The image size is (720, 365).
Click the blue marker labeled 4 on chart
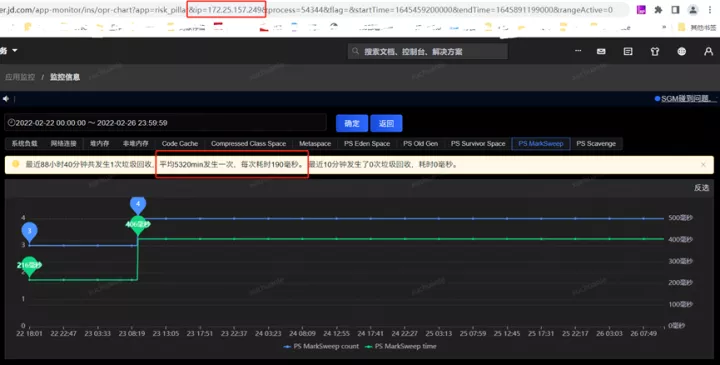pos(138,205)
